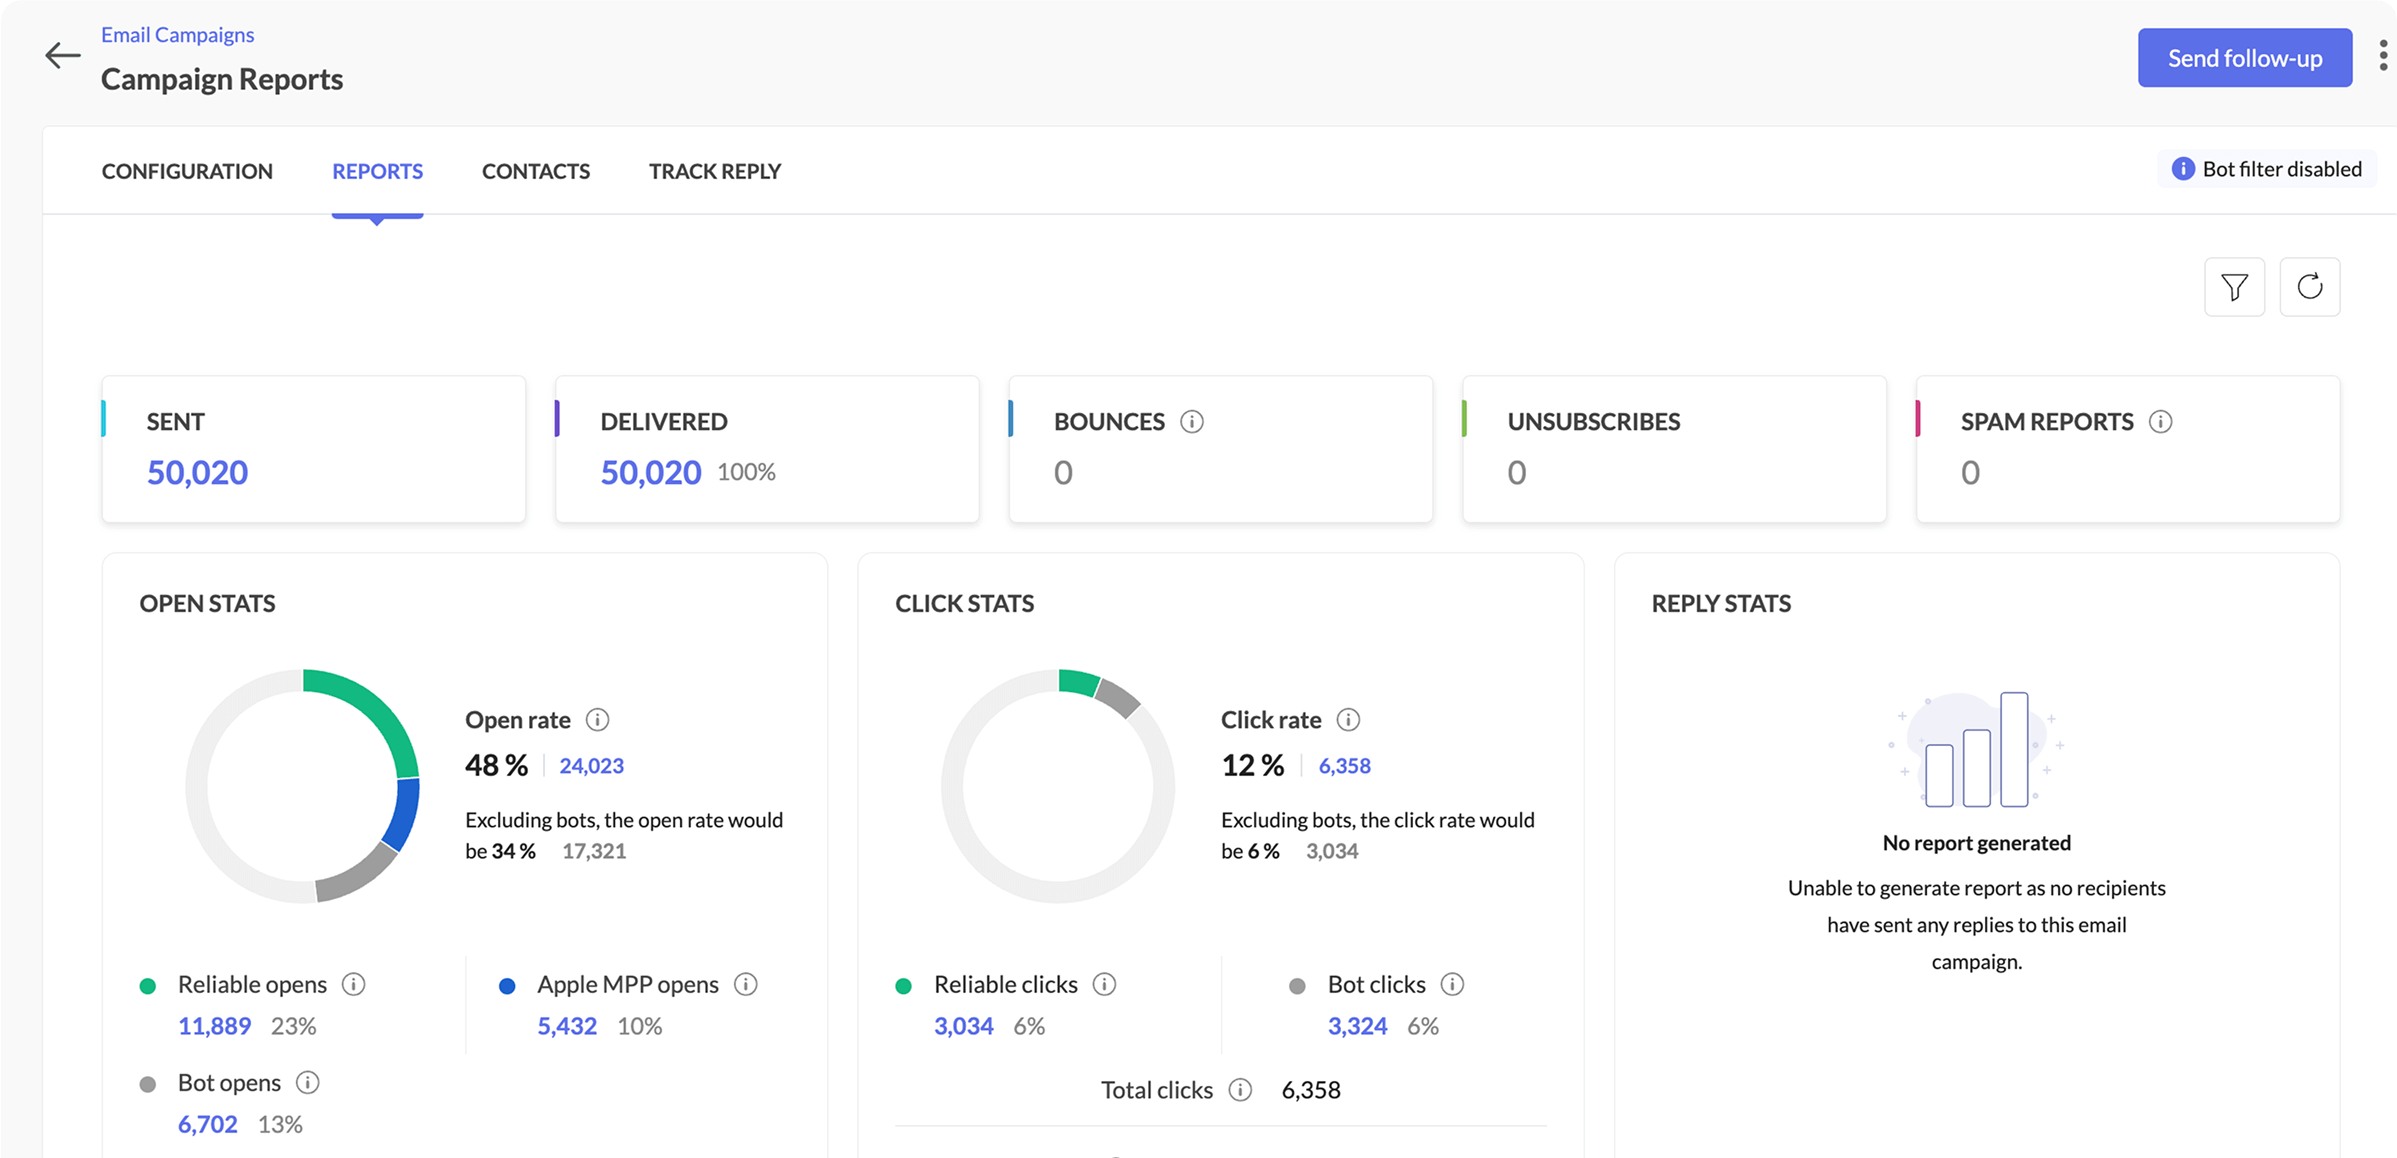Screen dimensions: 2397x1158
Task: Go to the Track Reply tab
Action: click(x=715, y=171)
